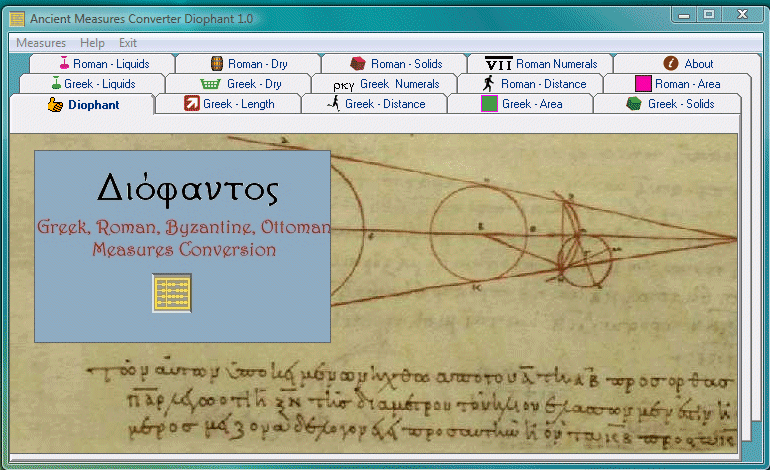This screenshot has height=470, width=770.
Task: Click the abacus app icon in the title bar
Action: pos(17,19)
